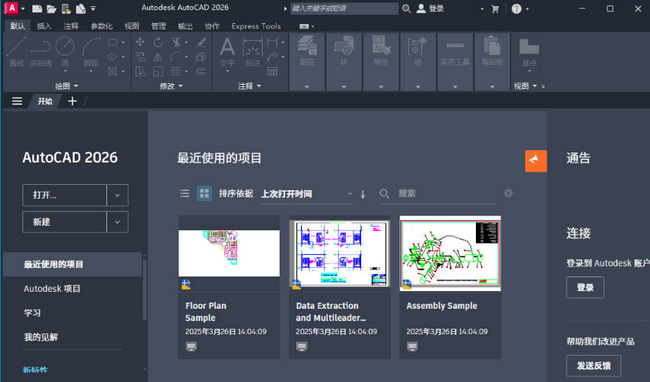Expand the 修改 panel flyout
This screenshot has width=650, height=382.
tap(171, 86)
